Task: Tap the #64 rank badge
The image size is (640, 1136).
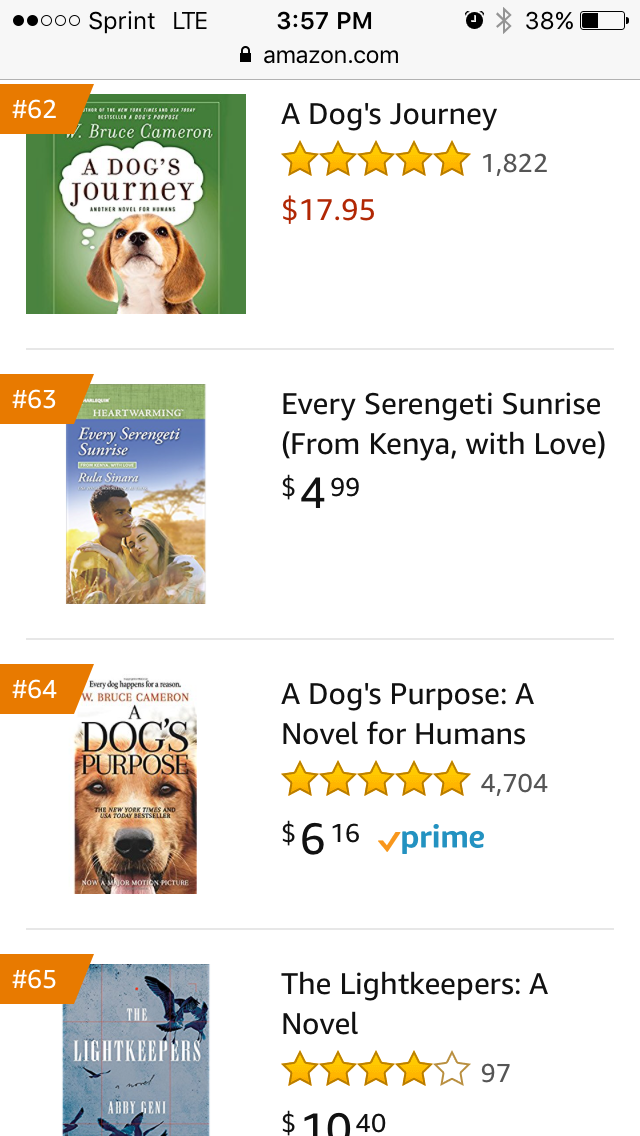Action: pyautogui.click(x=38, y=689)
